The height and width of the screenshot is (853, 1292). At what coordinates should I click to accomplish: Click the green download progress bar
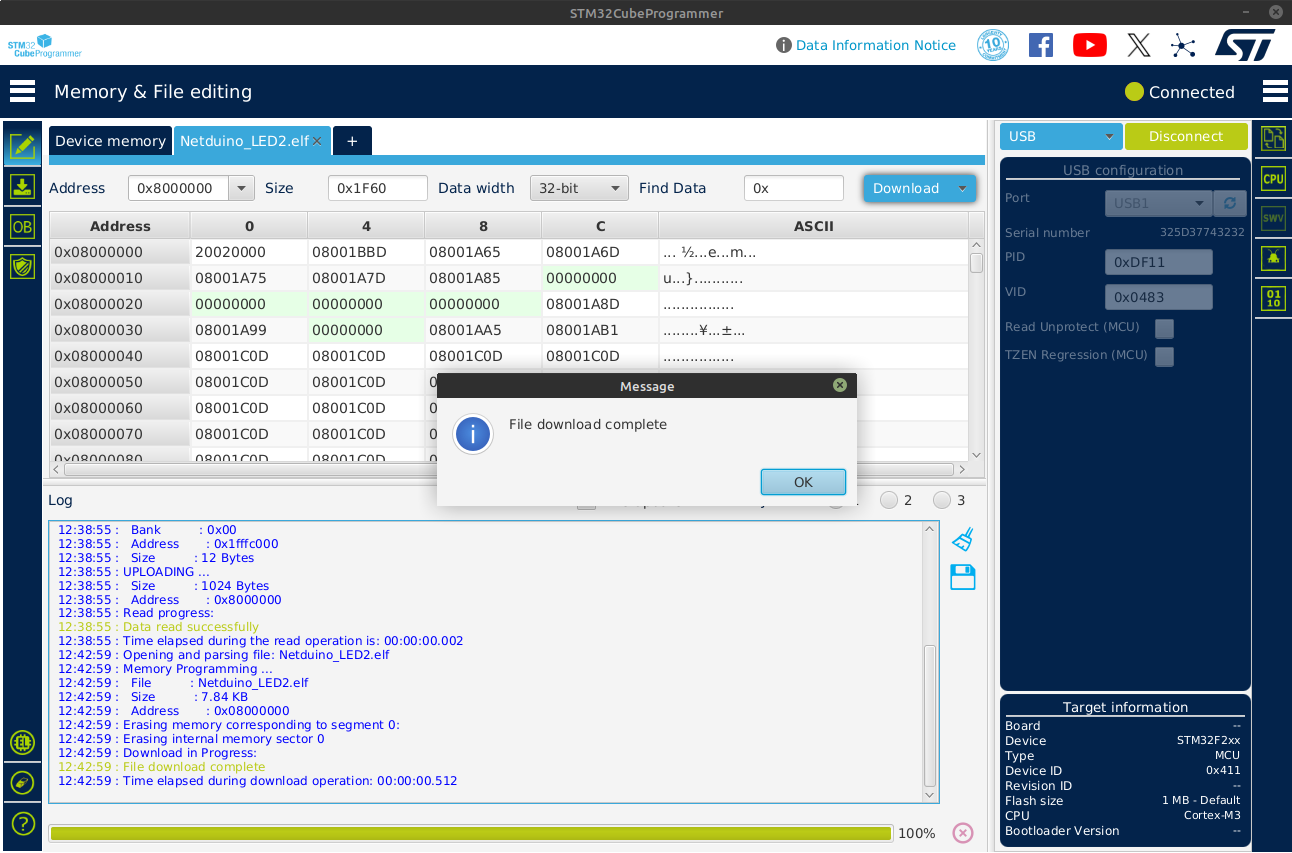pos(470,832)
